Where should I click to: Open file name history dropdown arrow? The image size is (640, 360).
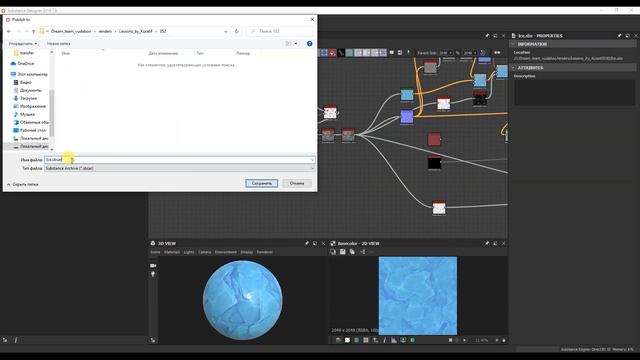click(x=312, y=160)
